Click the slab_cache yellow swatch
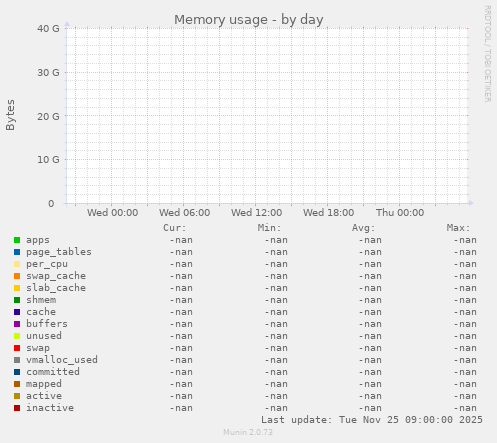This screenshot has width=497, height=443. click(17, 288)
